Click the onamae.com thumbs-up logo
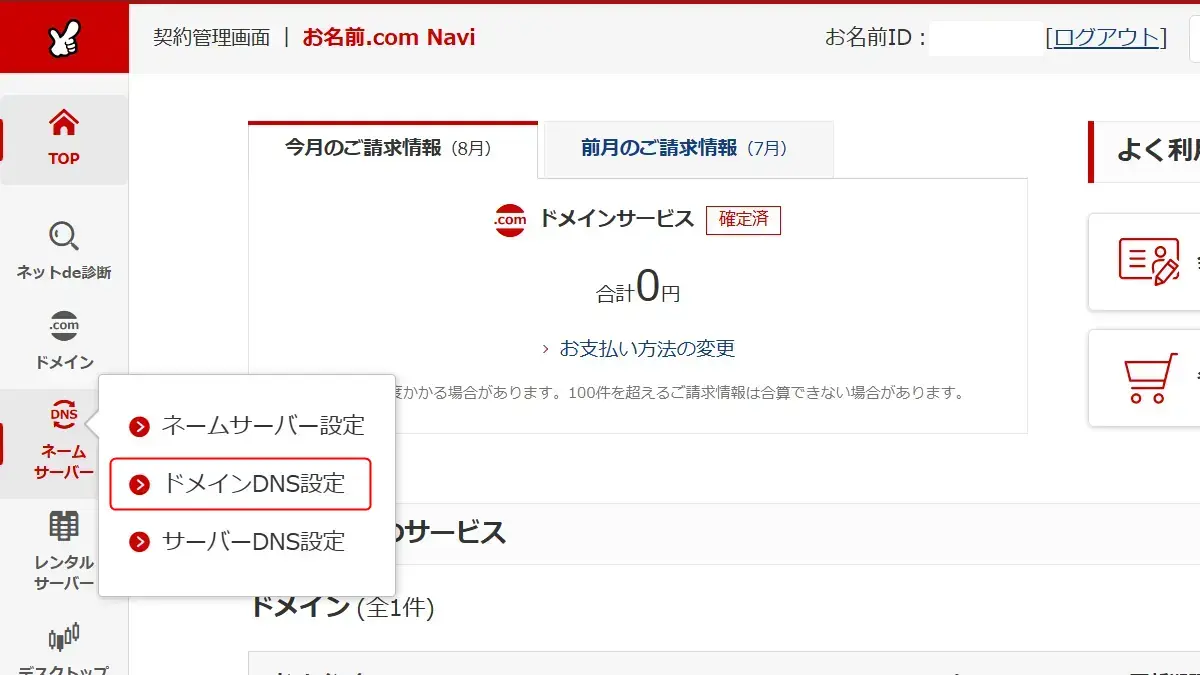 click(x=64, y=39)
